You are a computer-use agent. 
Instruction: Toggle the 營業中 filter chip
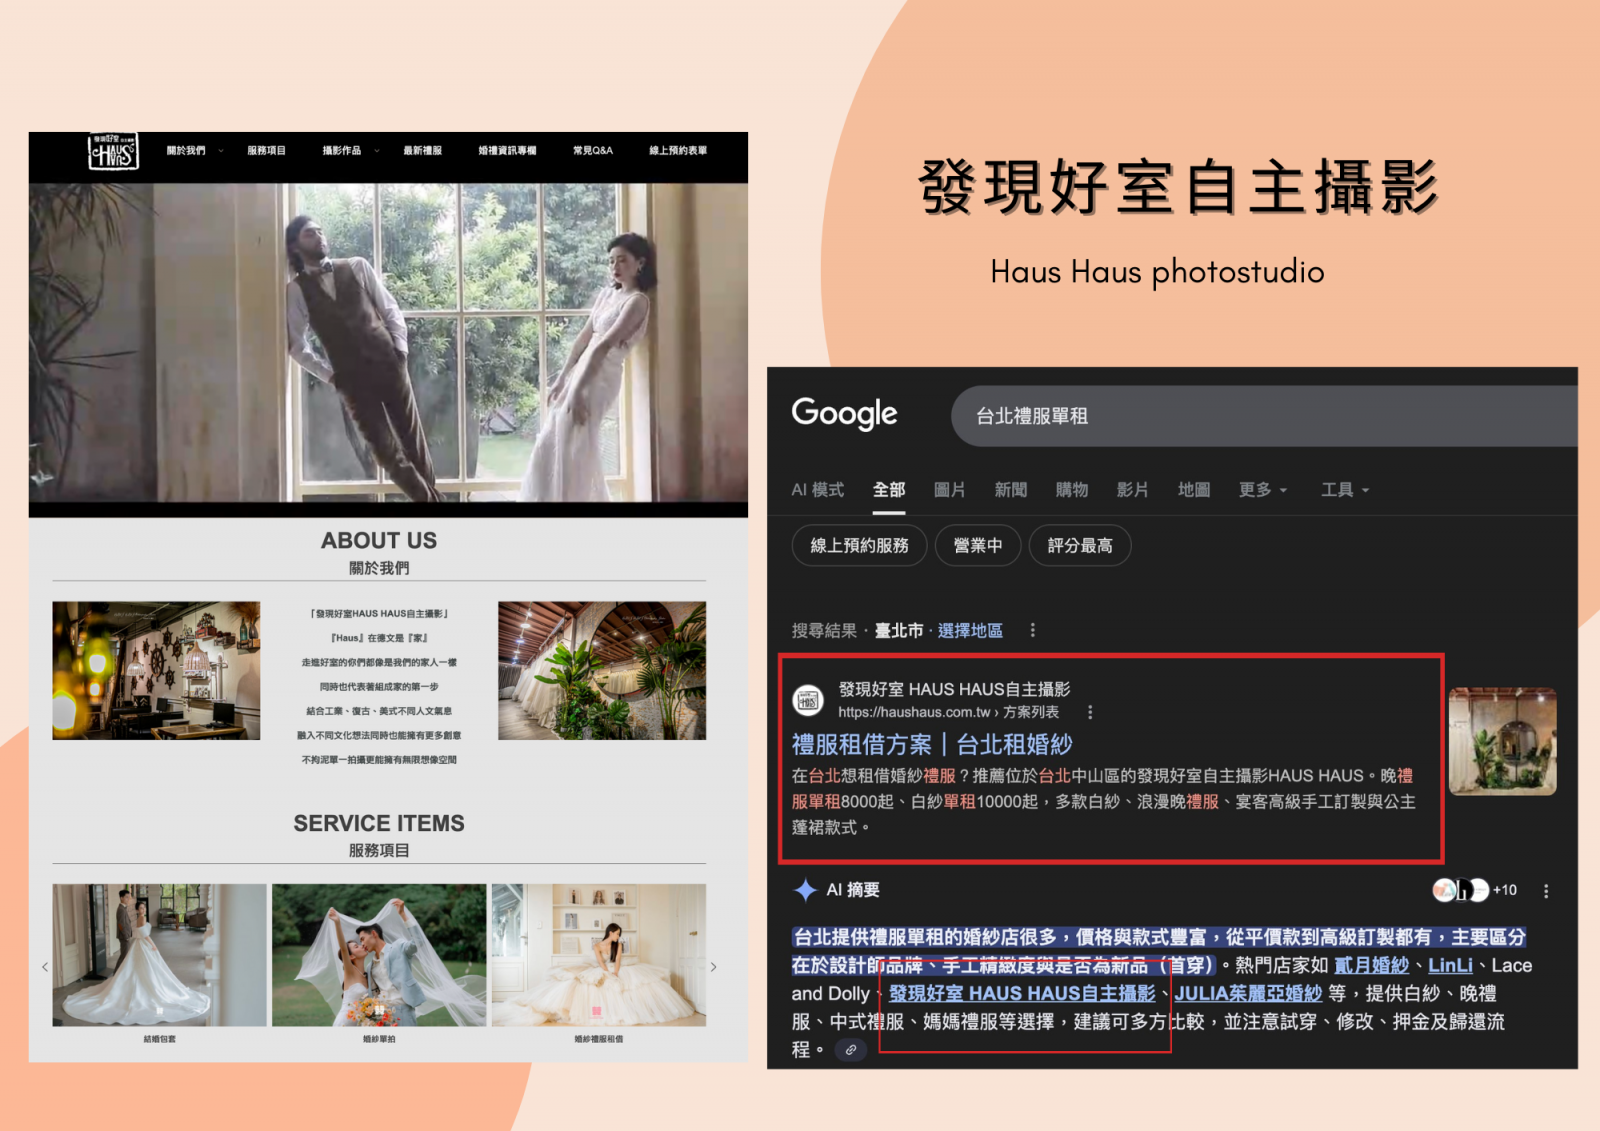[977, 546]
